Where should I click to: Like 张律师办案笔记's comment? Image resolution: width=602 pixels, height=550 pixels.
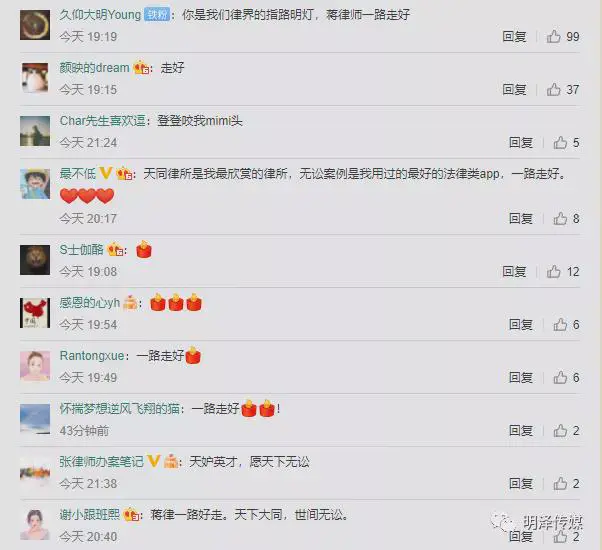560,483
